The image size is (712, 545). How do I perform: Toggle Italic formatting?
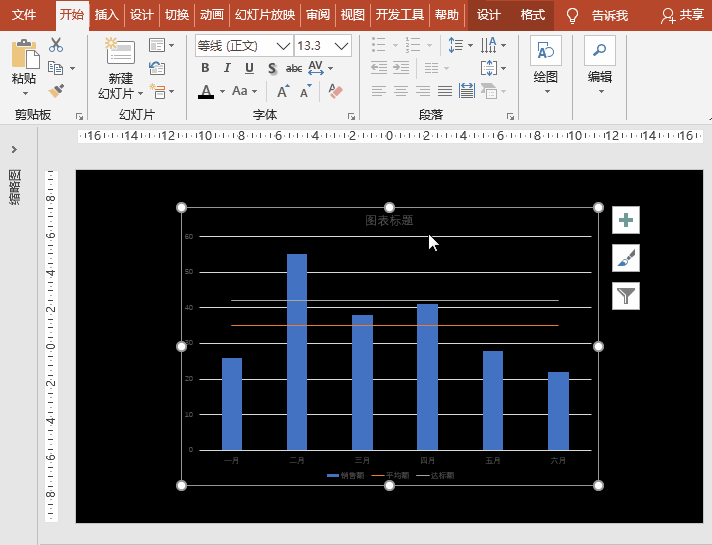[x=227, y=68]
